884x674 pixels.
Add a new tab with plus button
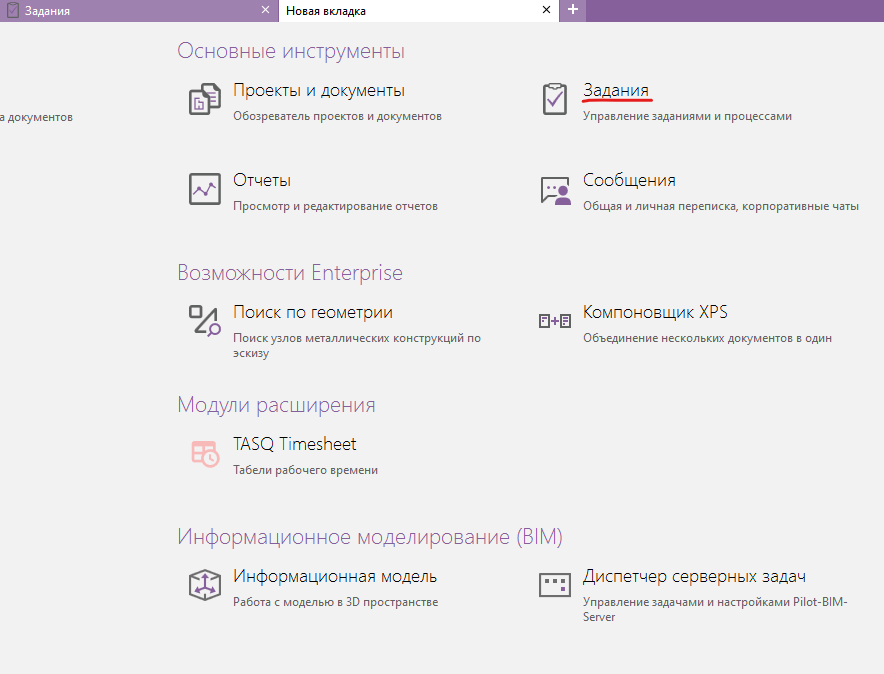pyautogui.click(x=573, y=10)
